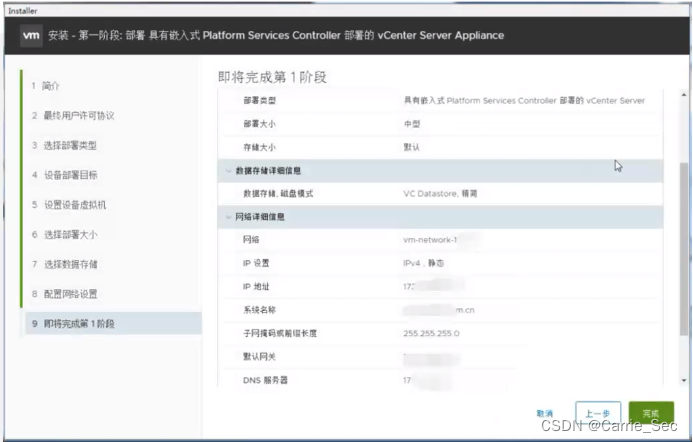Open step 6 选择部署大小
Image resolution: width=693 pixels, height=442 pixels.
(65, 234)
